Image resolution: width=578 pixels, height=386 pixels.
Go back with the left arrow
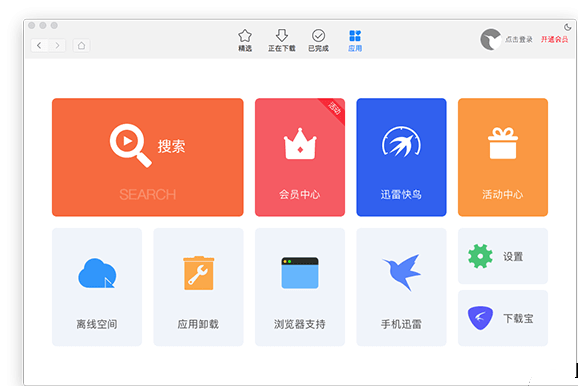point(39,46)
